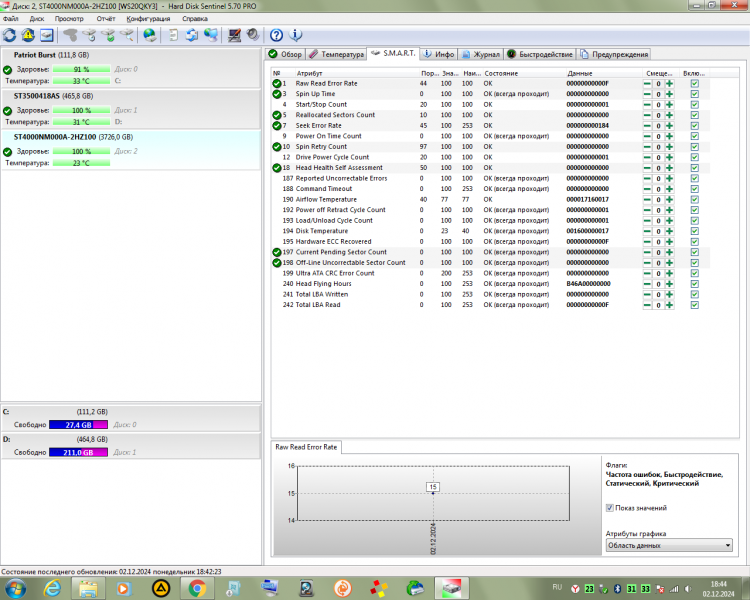This screenshot has height=600, width=750.
Task: Open Google Chrome from the taskbar
Action: pyautogui.click(x=197, y=588)
